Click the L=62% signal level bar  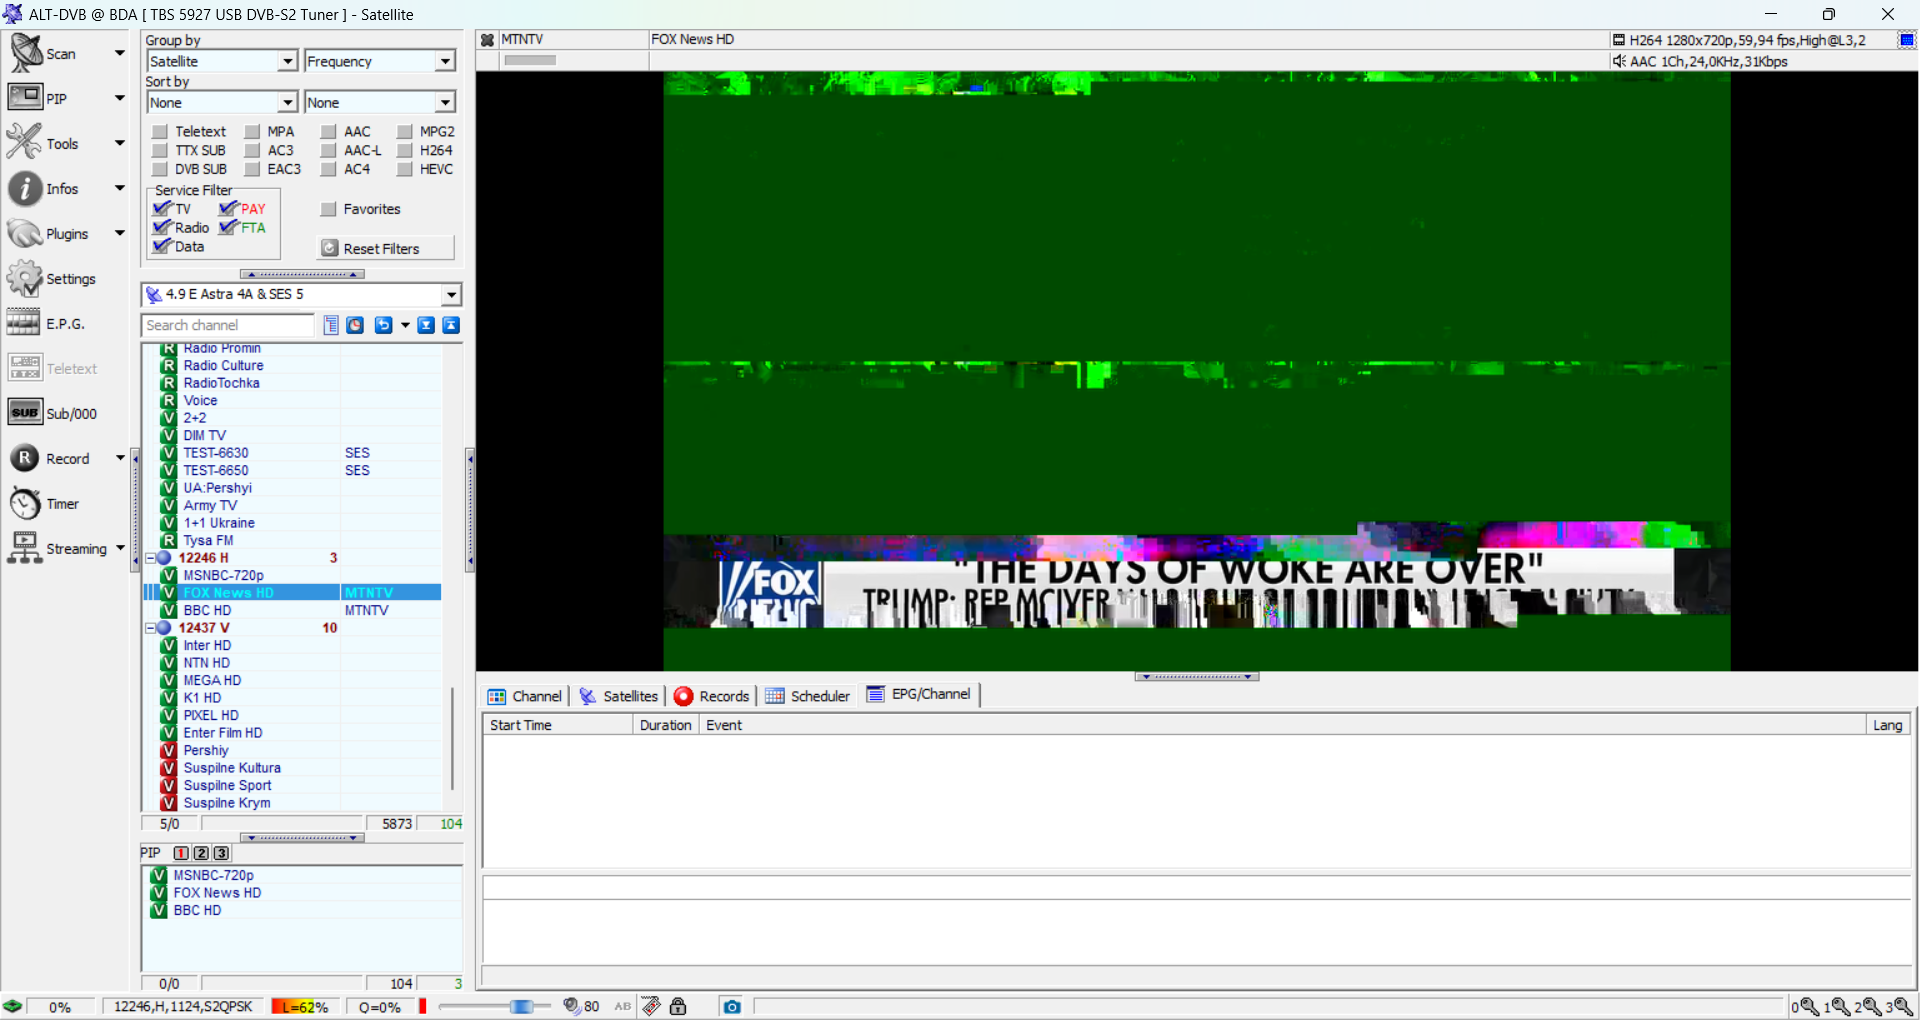pyautogui.click(x=304, y=1007)
